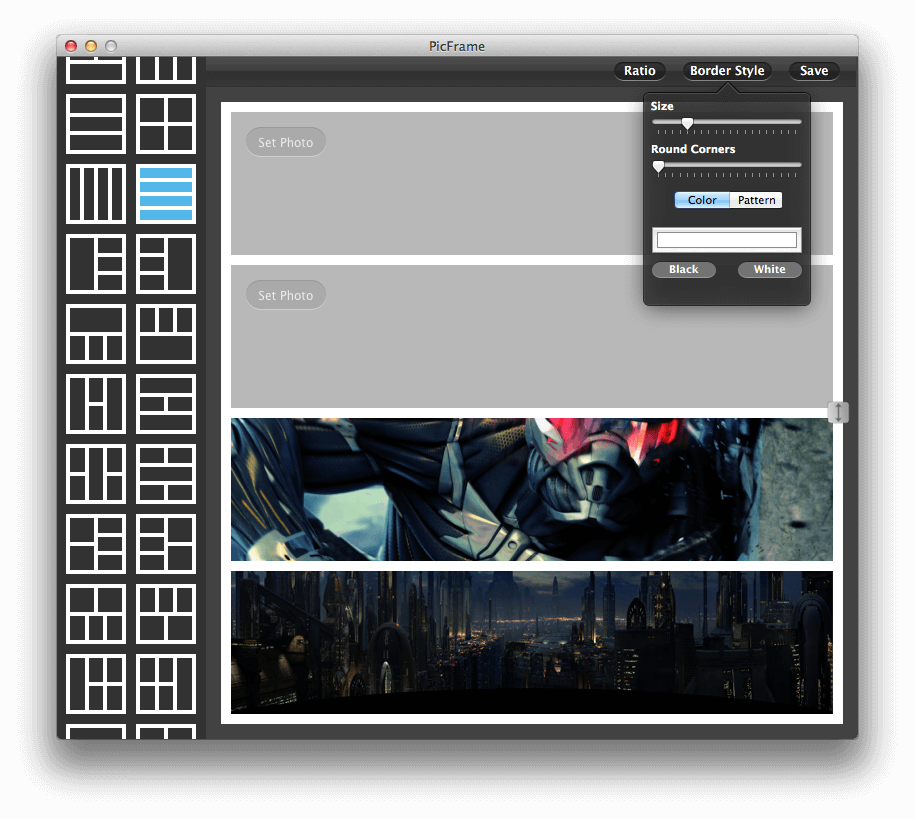Collapse the Border Style popover
Viewport: 915px width, 818px height.
coord(727,71)
